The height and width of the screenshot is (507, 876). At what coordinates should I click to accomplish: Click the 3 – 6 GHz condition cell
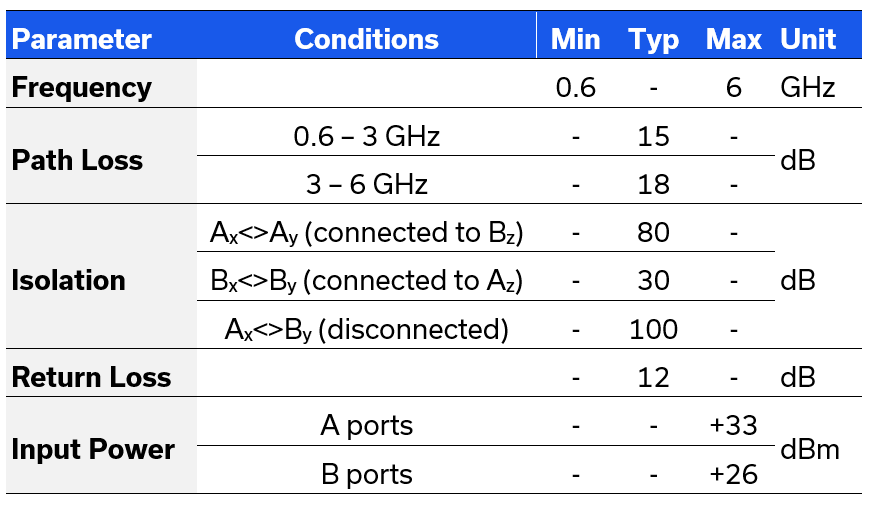[367, 184]
